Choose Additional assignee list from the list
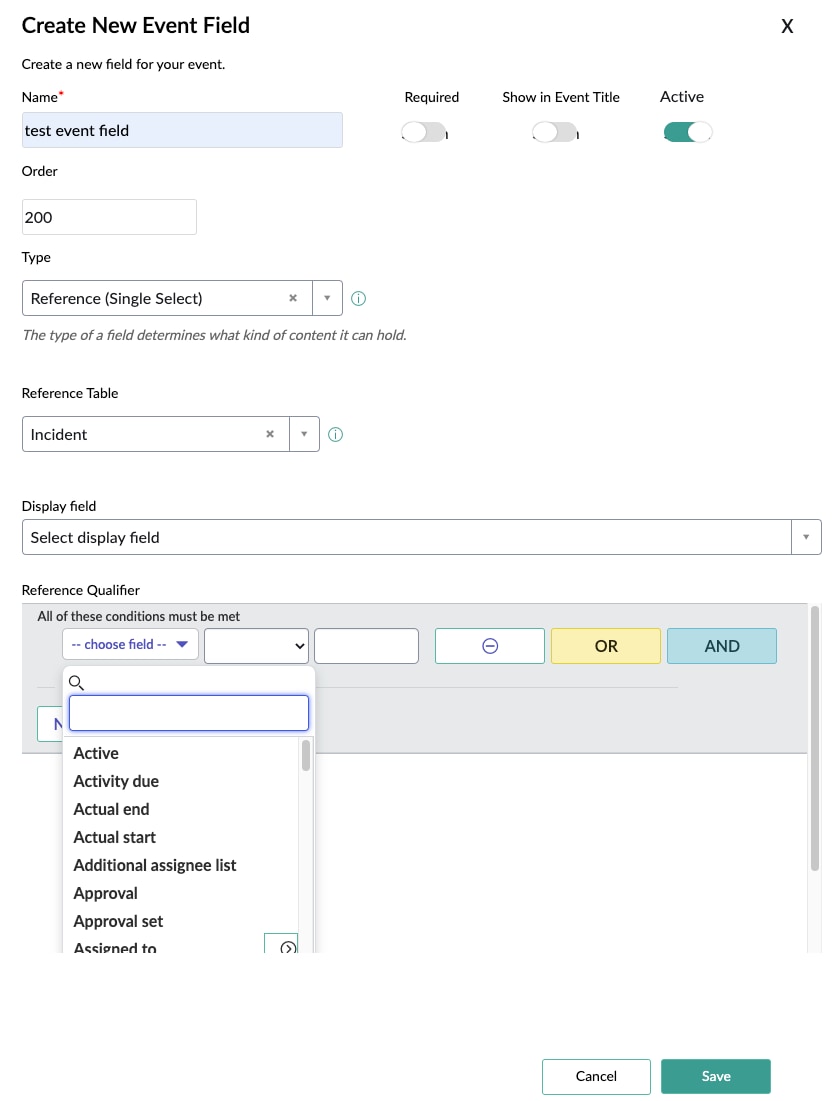The image size is (832, 1101). (x=154, y=864)
